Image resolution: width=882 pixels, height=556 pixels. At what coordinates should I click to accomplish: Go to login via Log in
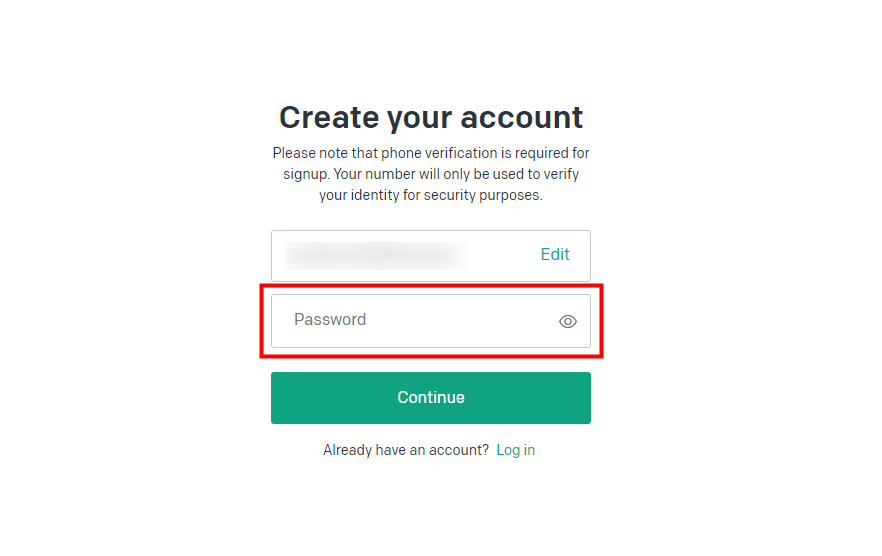pos(515,450)
